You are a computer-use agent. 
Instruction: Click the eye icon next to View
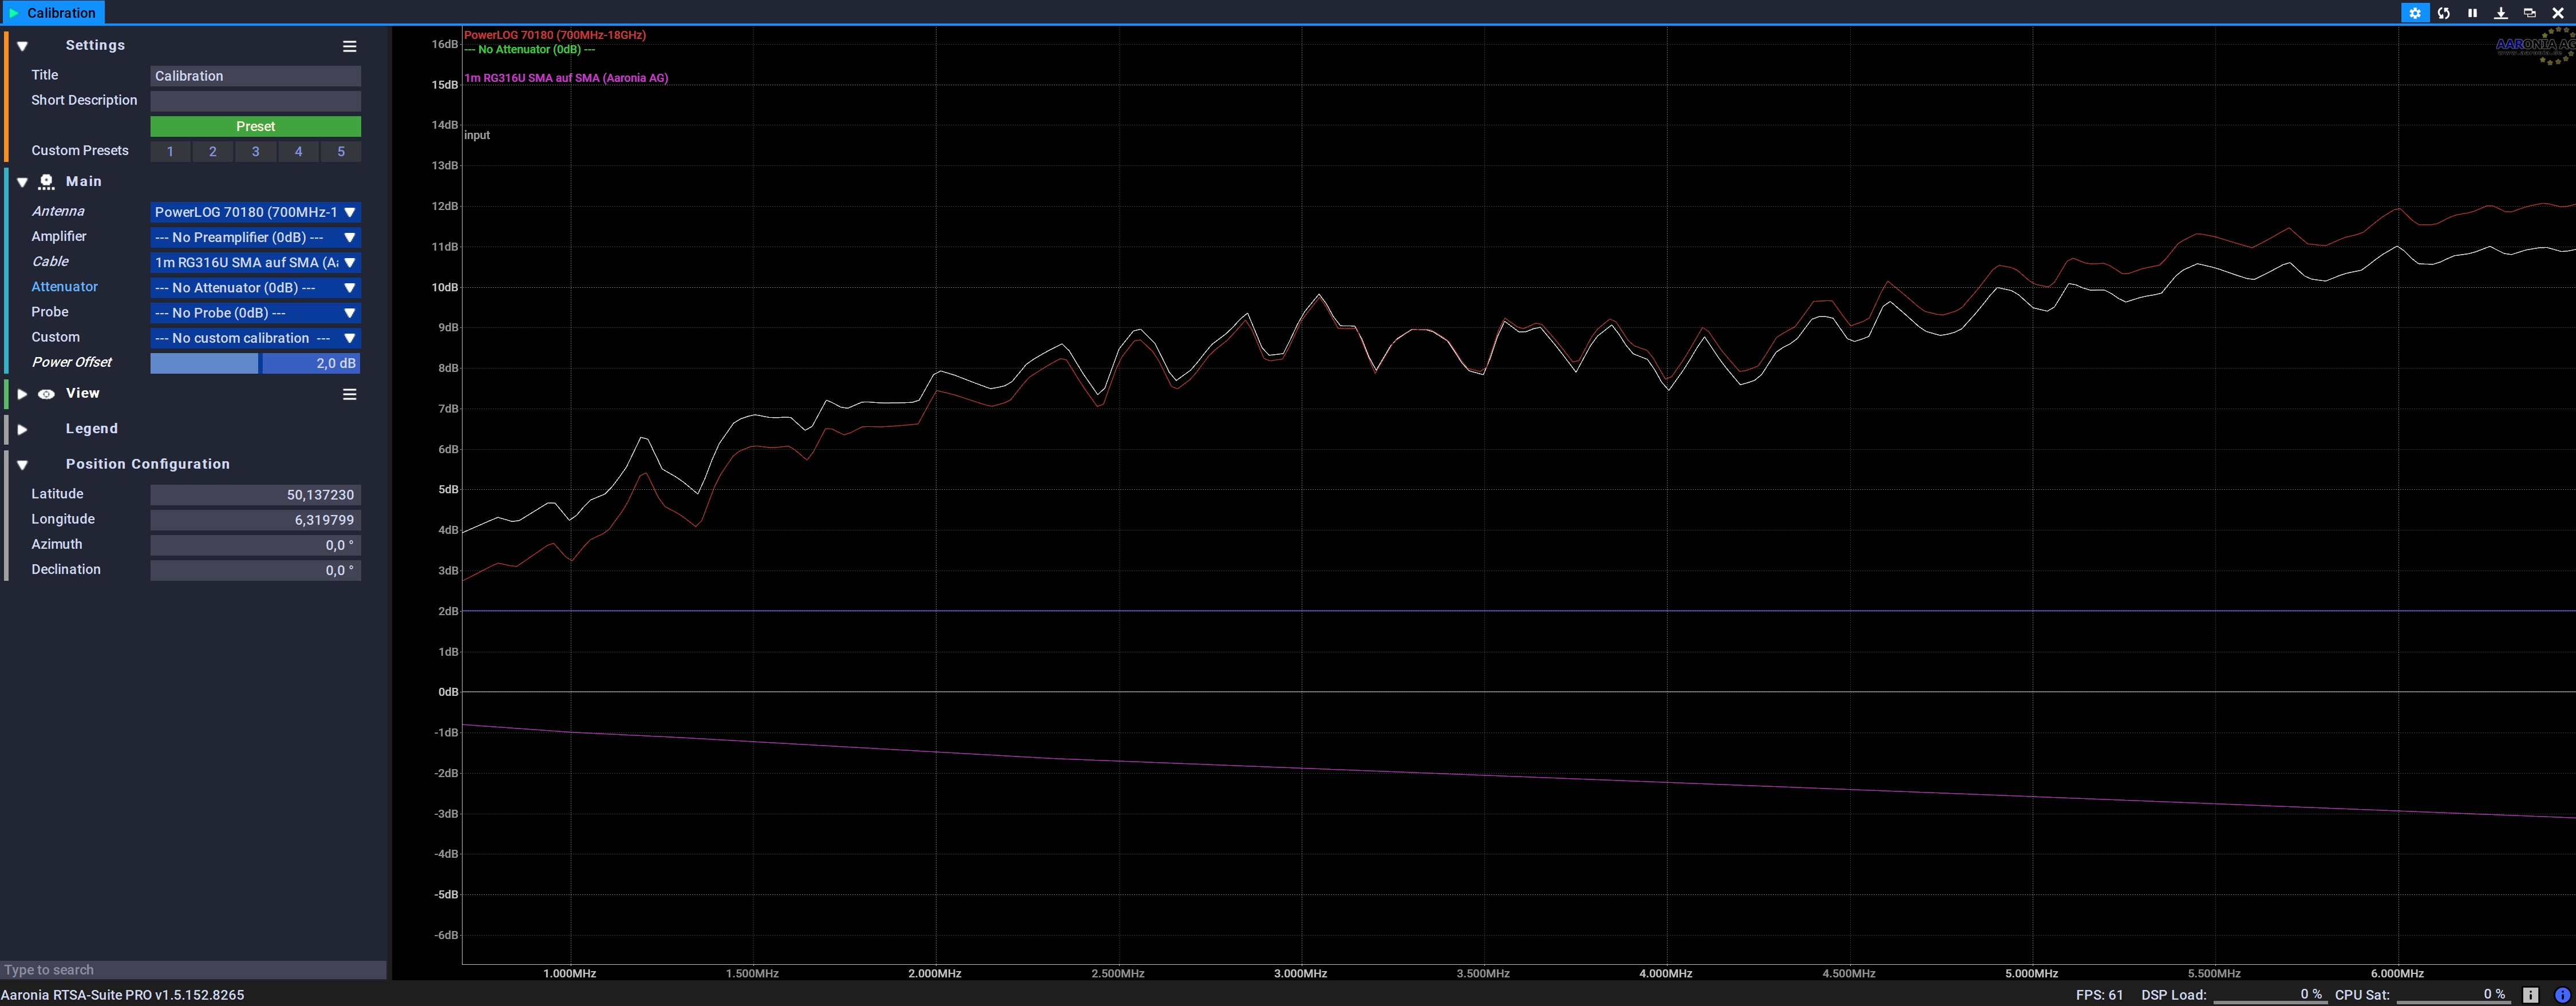click(46, 394)
